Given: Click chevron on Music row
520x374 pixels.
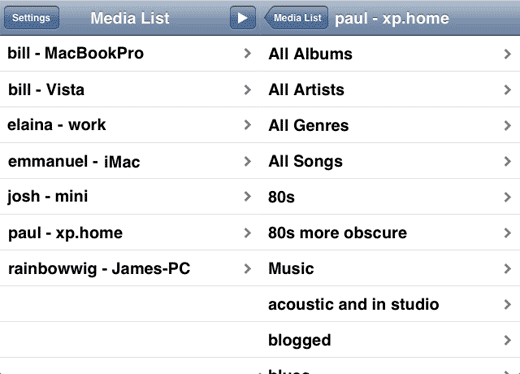Looking at the screenshot, I should point(507,269).
